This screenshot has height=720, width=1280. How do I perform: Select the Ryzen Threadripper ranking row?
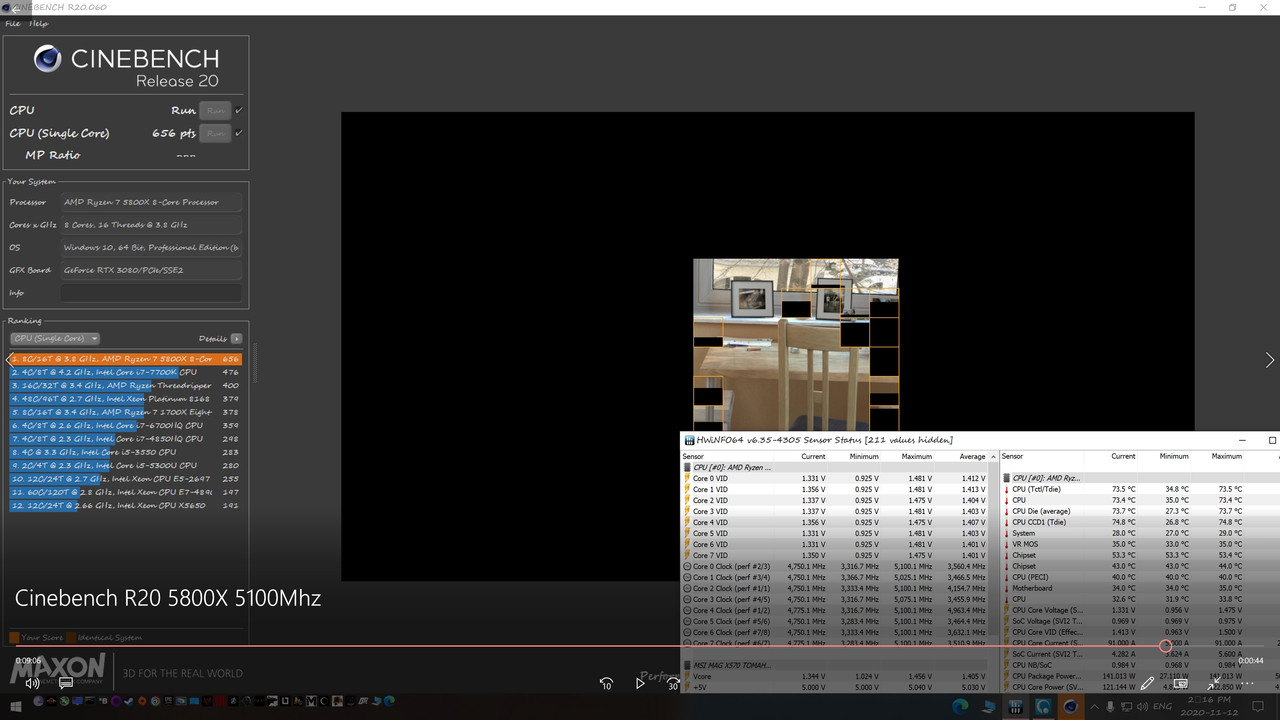point(125,385)
